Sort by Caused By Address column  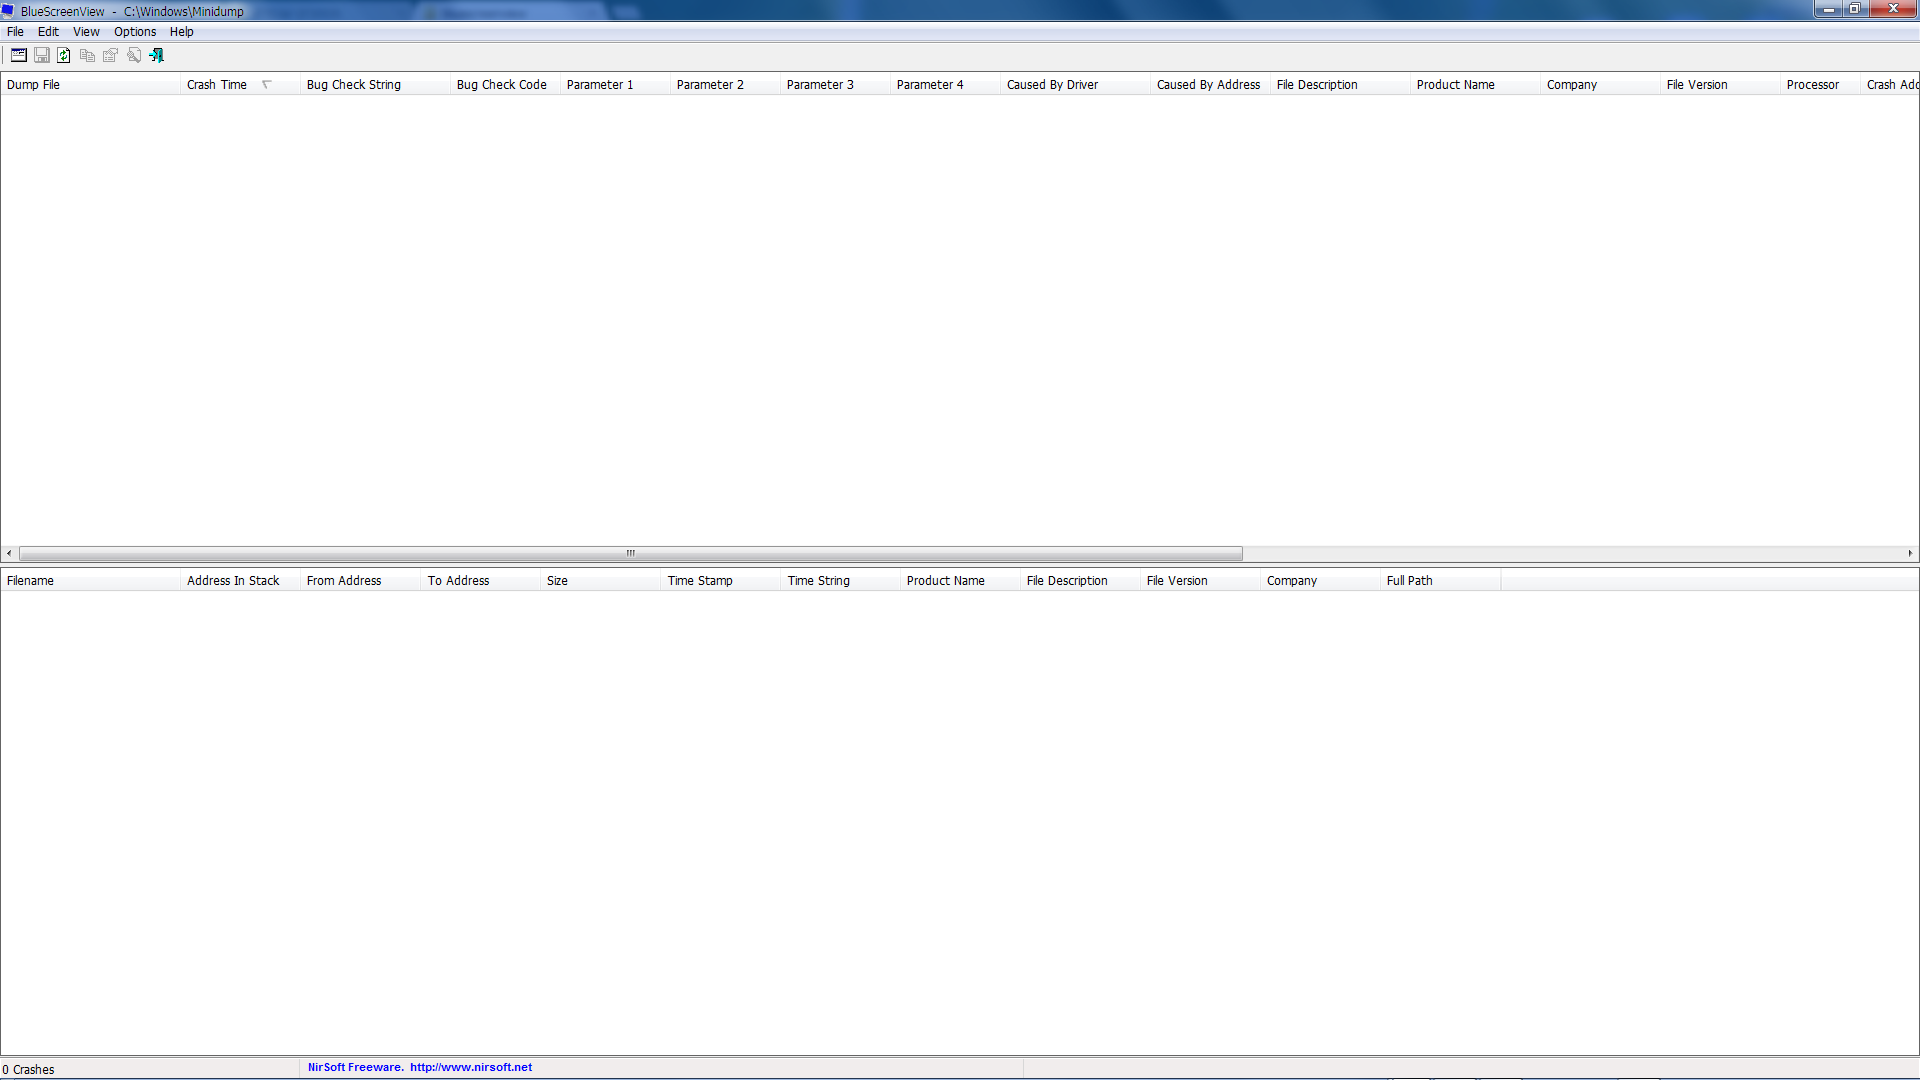[1210, 85]
